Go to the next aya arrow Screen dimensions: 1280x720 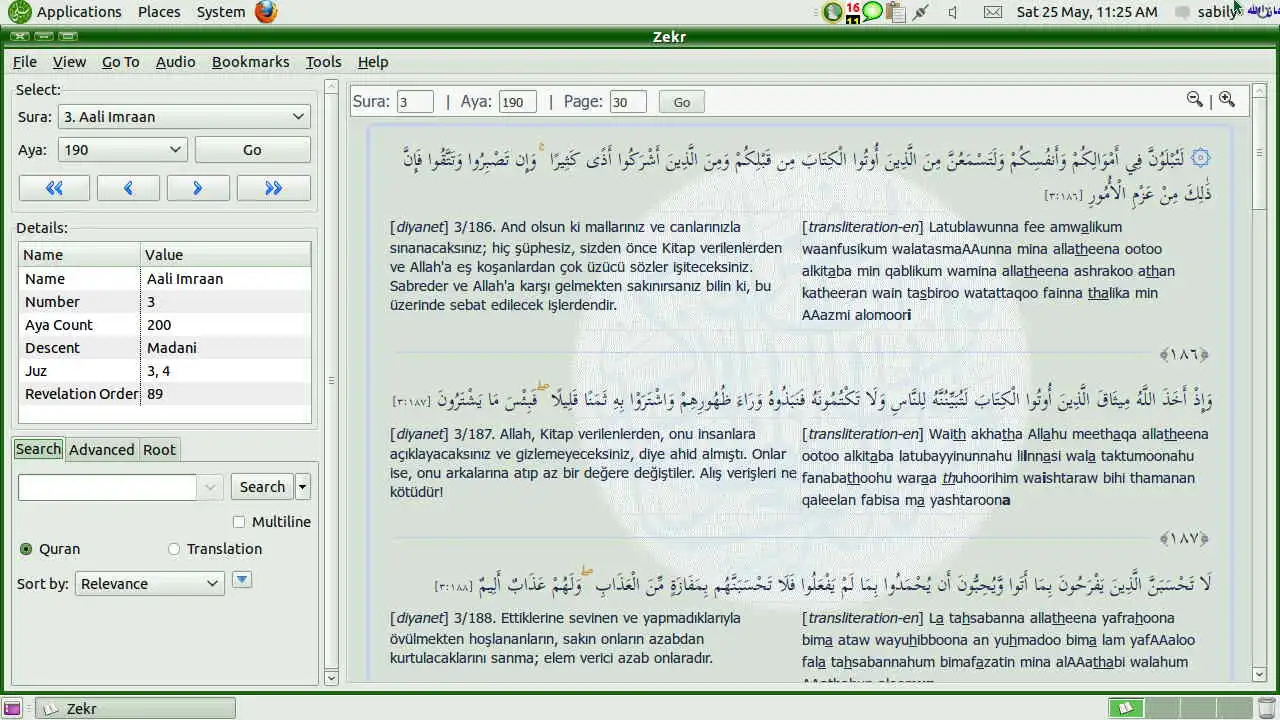[198, 188]
